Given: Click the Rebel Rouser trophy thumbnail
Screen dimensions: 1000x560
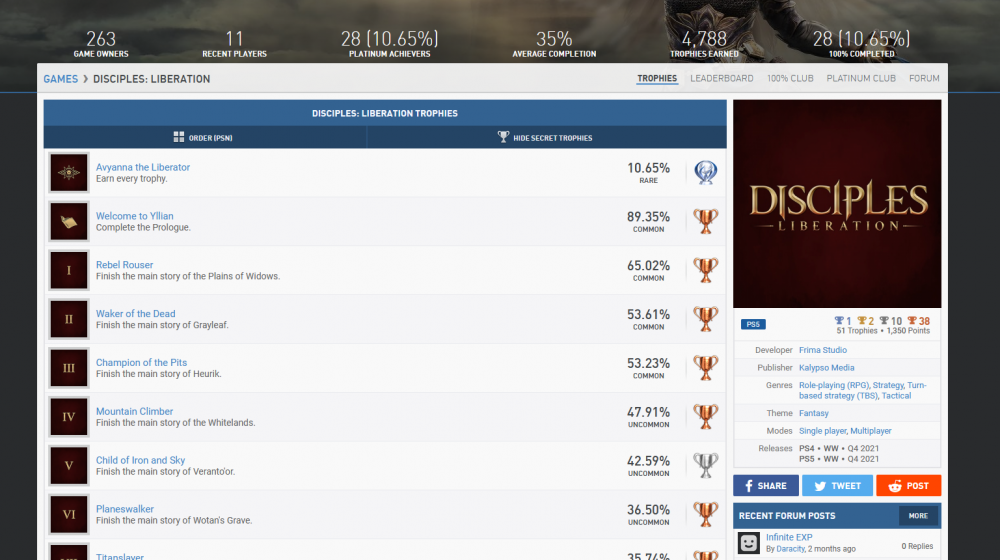Looking at the screenshot, I should click(x=69, y=270).
